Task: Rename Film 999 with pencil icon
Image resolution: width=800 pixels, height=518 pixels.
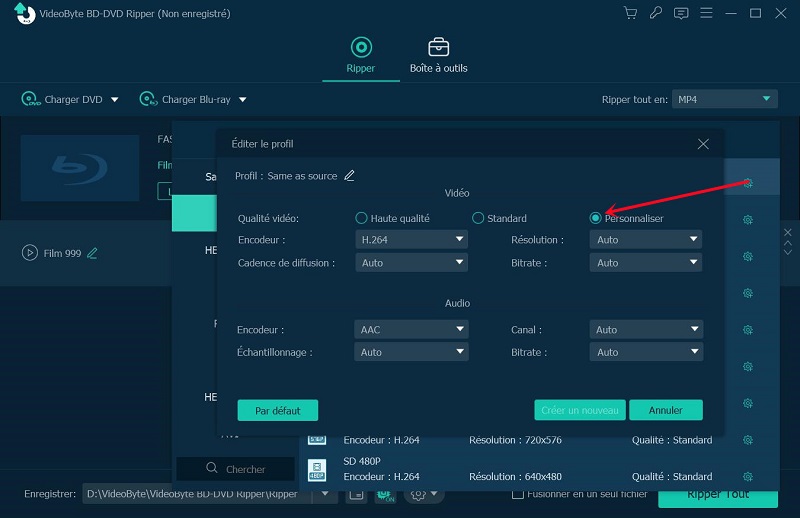Action: 92,253
